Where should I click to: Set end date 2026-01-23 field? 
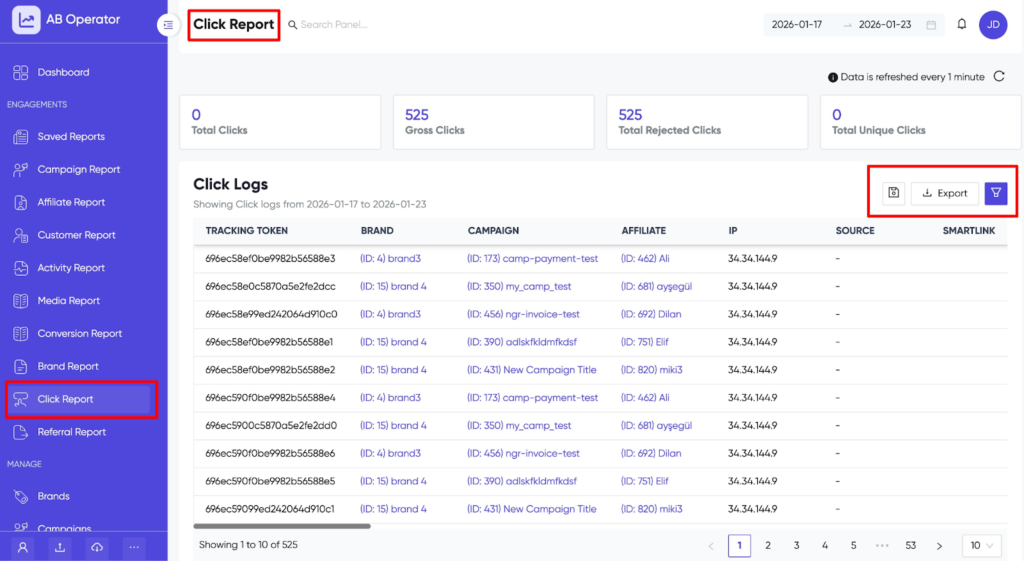(x=885, y=25)
